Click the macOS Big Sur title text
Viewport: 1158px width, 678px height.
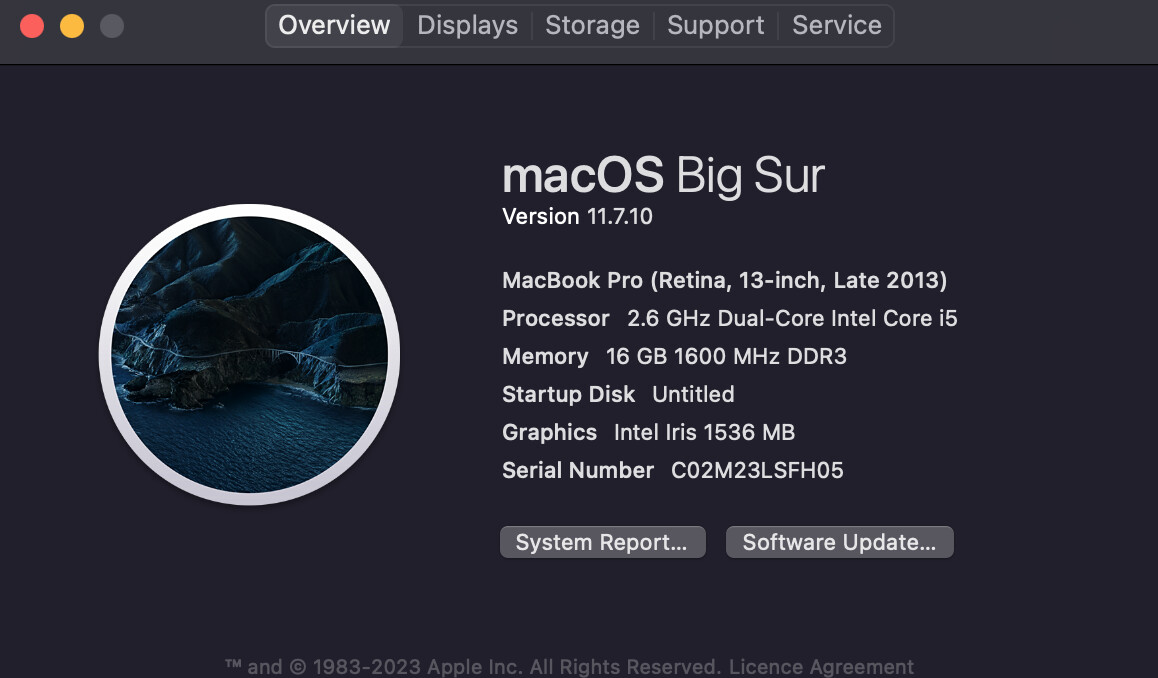click(663, 176)
